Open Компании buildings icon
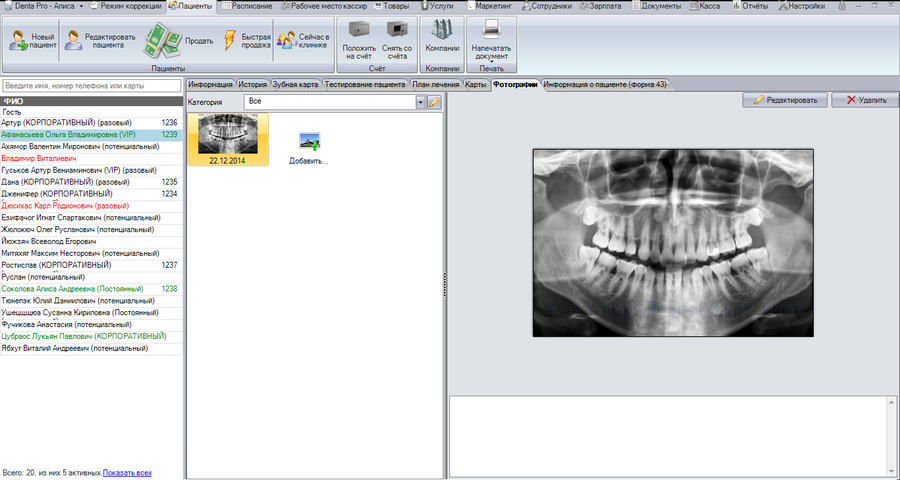 tap(442, 29)
